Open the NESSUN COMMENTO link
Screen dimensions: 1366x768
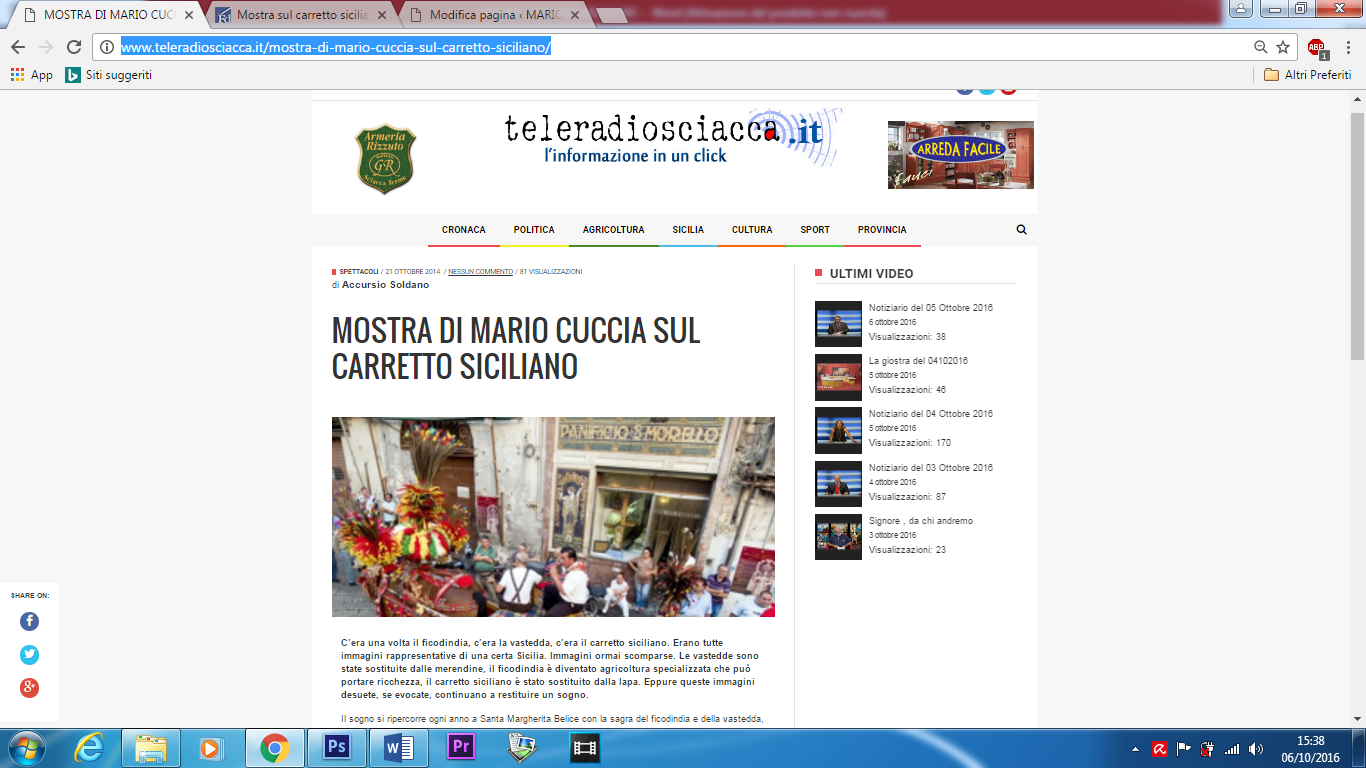click(x=480, y=271)
